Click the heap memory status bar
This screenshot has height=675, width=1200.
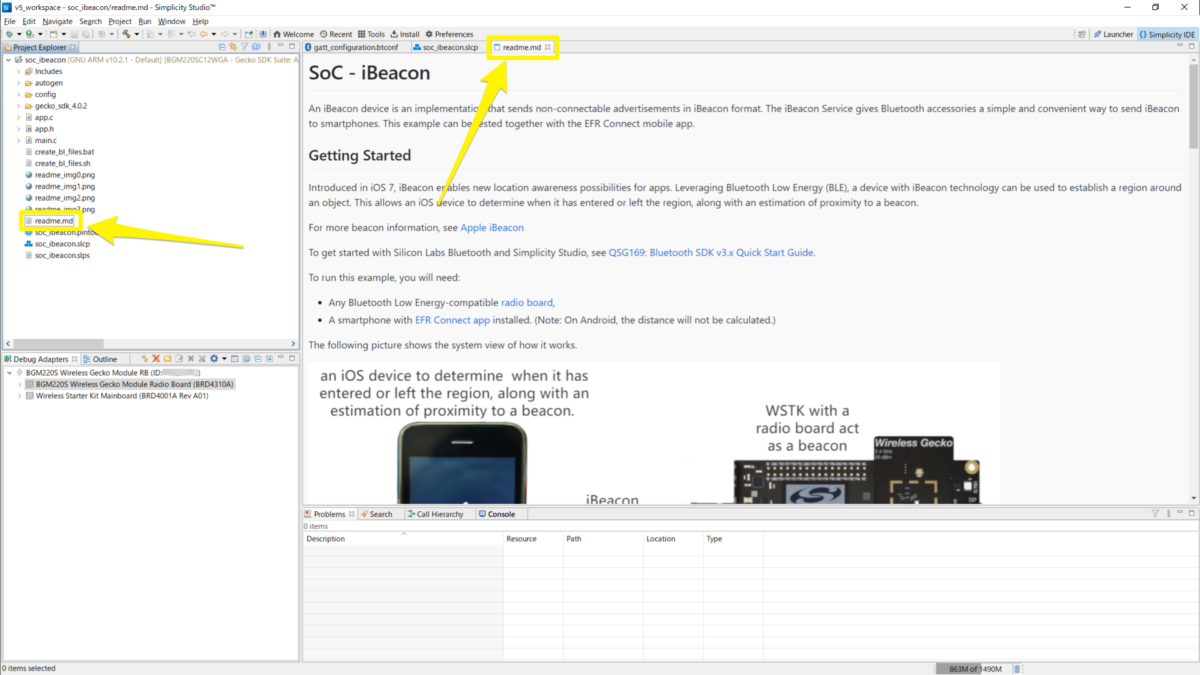[x=976, y=668]
